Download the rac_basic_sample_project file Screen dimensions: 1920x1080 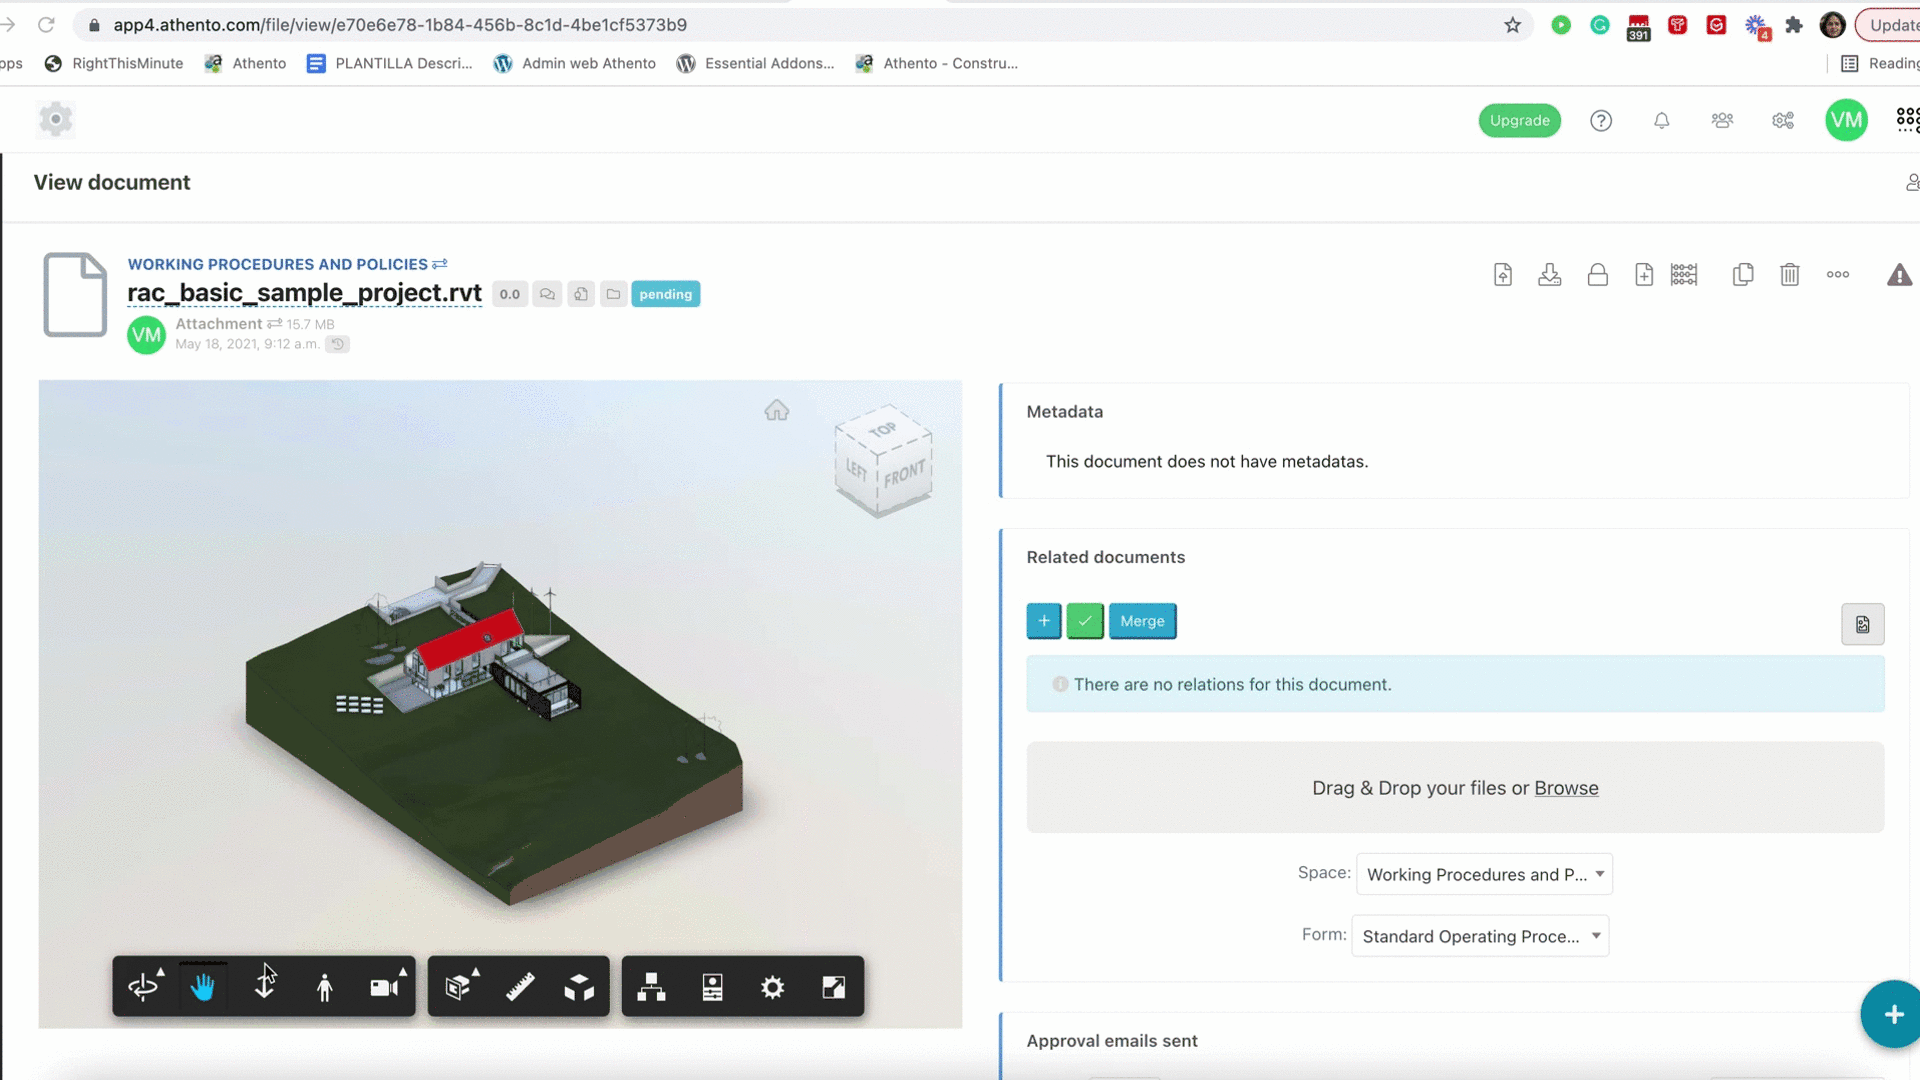coord(1550,275)
